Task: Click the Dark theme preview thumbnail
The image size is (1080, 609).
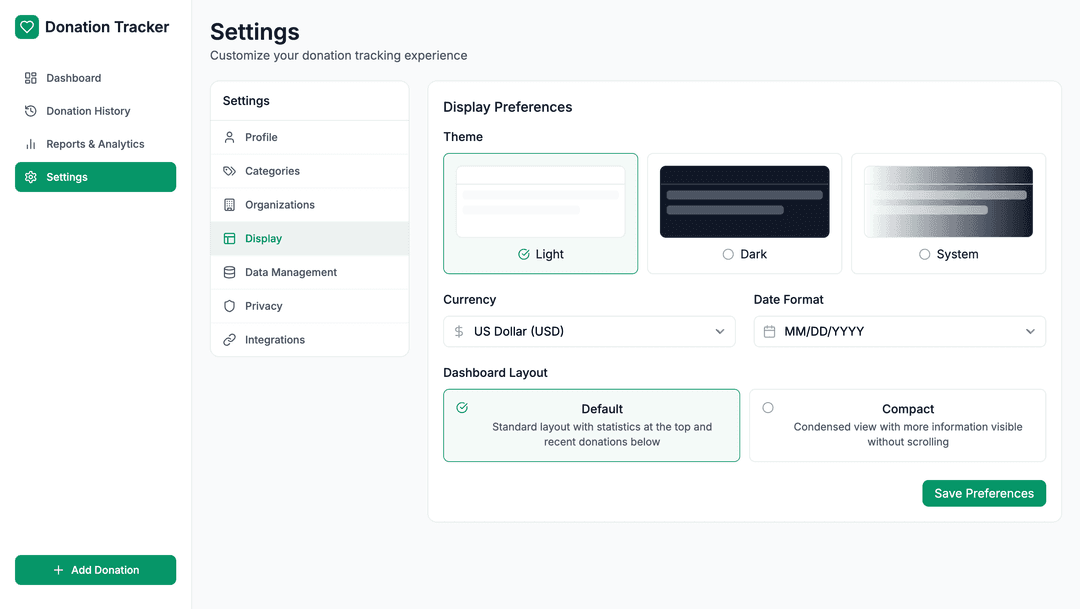Action: pyautogui.click(x=744, y=202)
